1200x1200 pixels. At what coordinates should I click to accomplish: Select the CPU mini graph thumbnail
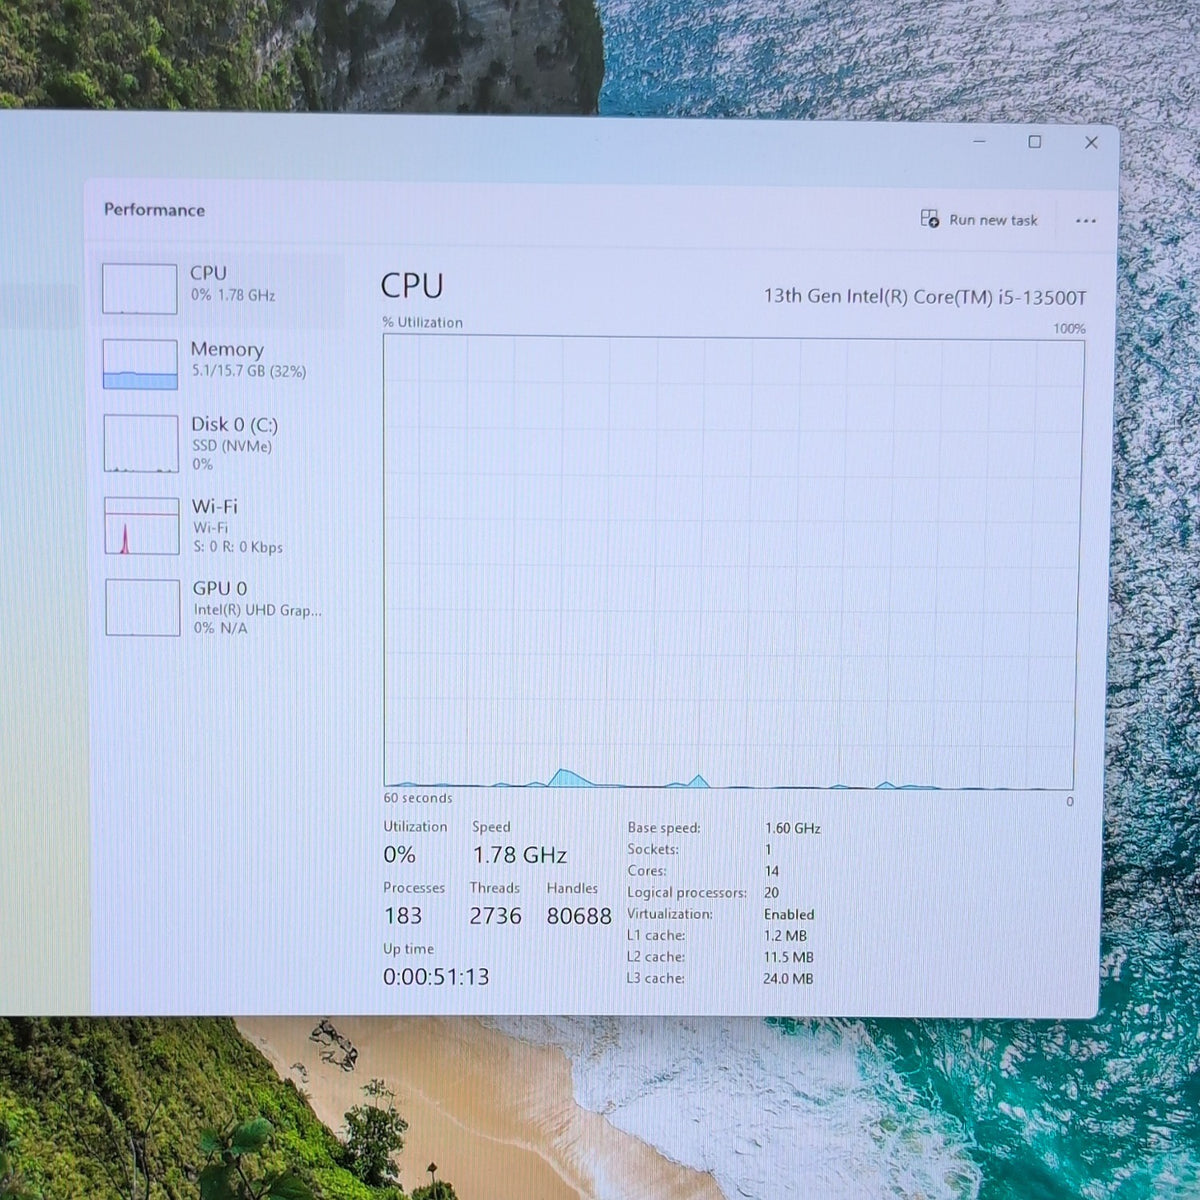click(x=139, y=289)
